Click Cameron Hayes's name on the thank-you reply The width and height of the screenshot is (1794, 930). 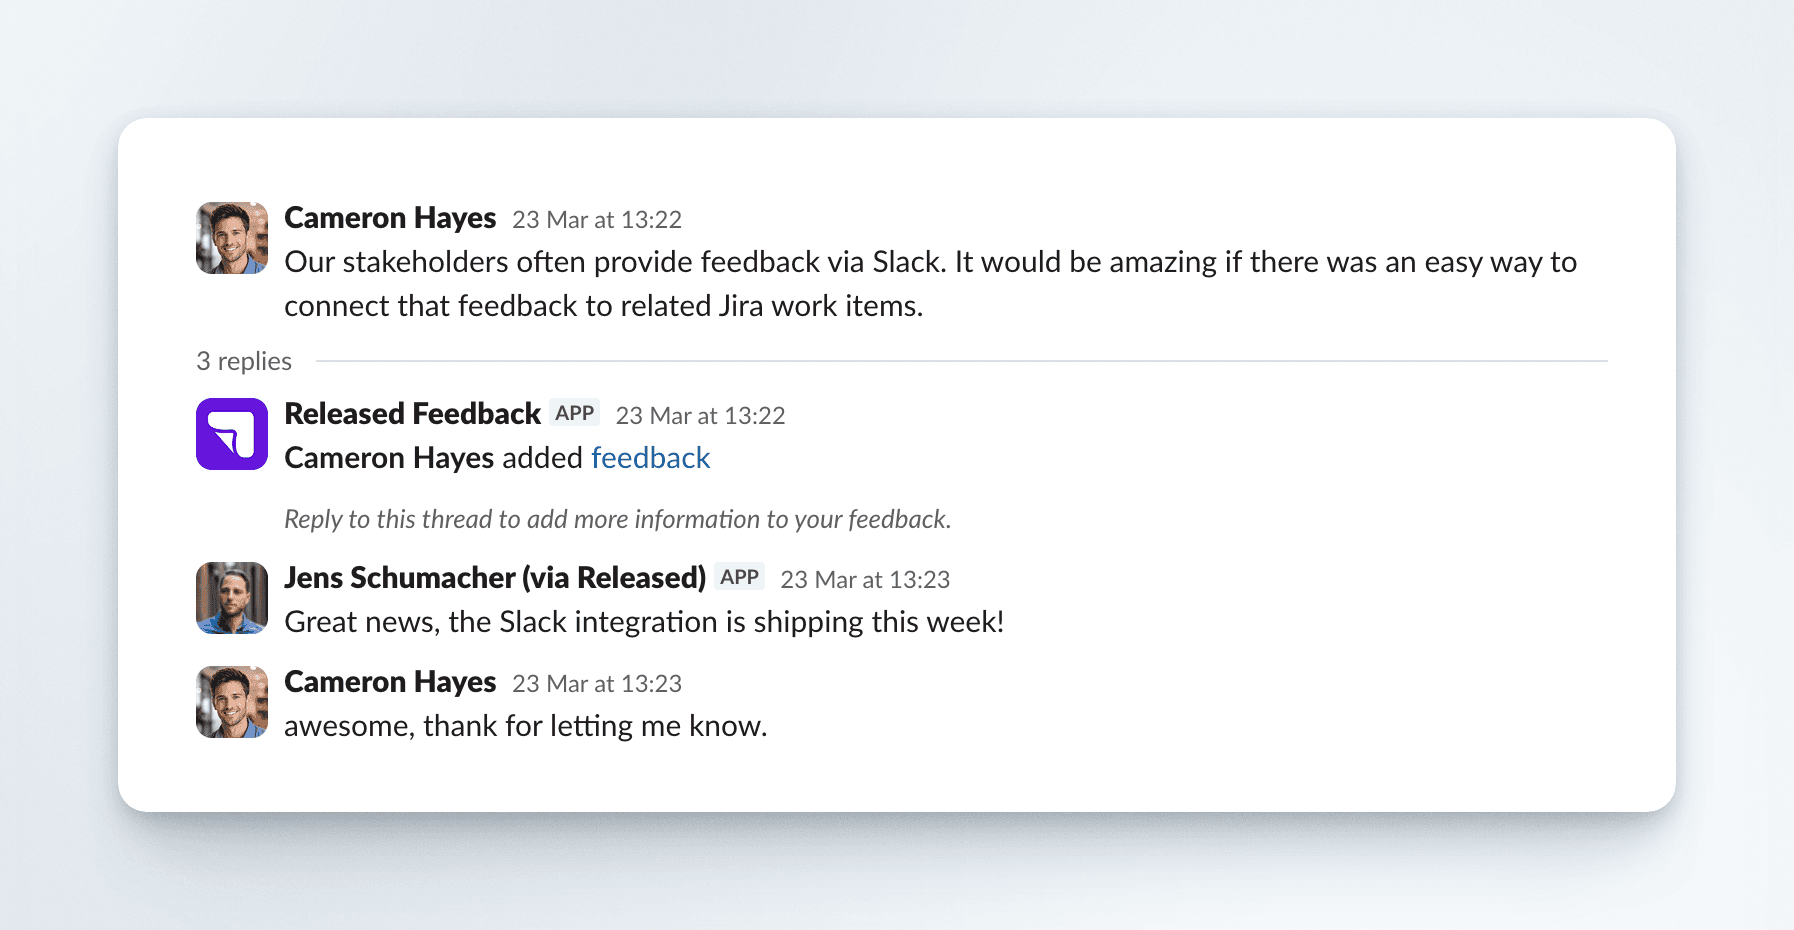coord(390,682)
